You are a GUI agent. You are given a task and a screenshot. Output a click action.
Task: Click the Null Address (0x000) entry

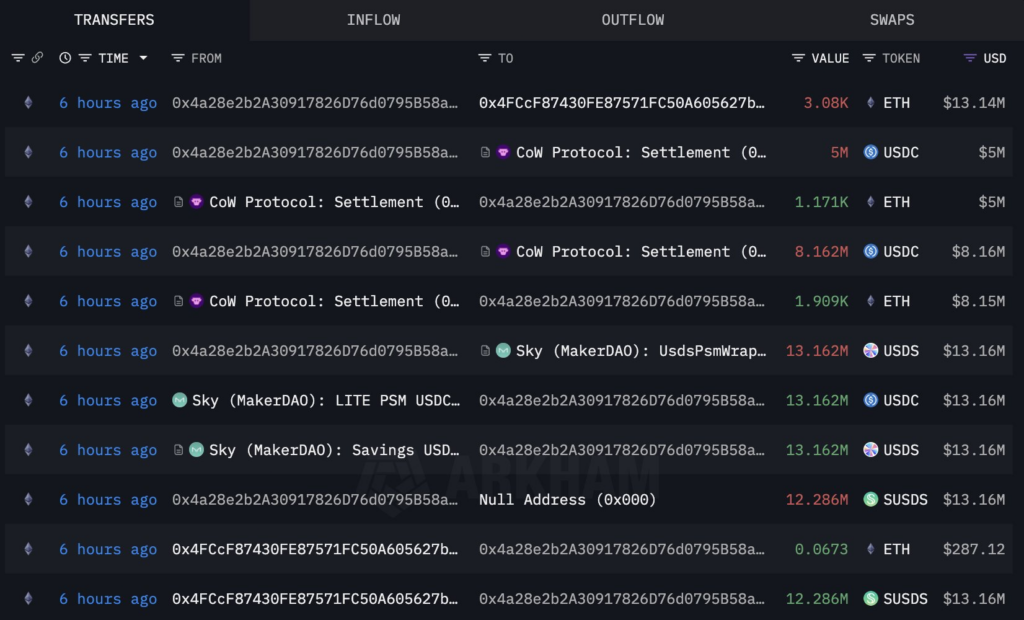(568, 499)
